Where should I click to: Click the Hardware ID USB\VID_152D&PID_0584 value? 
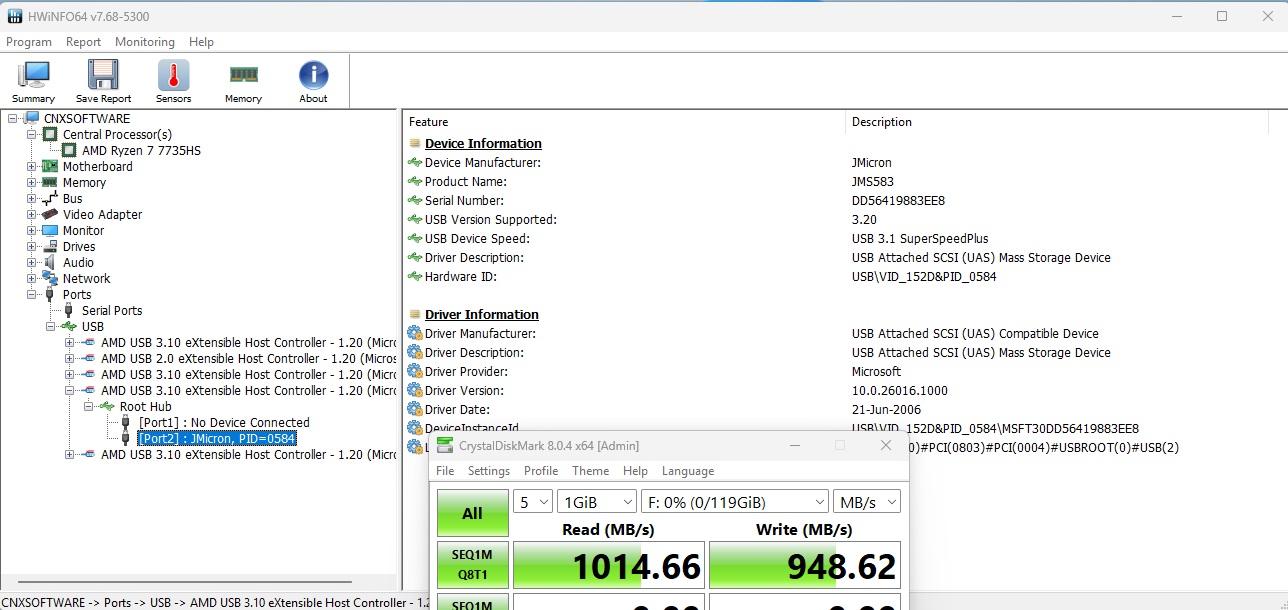[924, 277]
